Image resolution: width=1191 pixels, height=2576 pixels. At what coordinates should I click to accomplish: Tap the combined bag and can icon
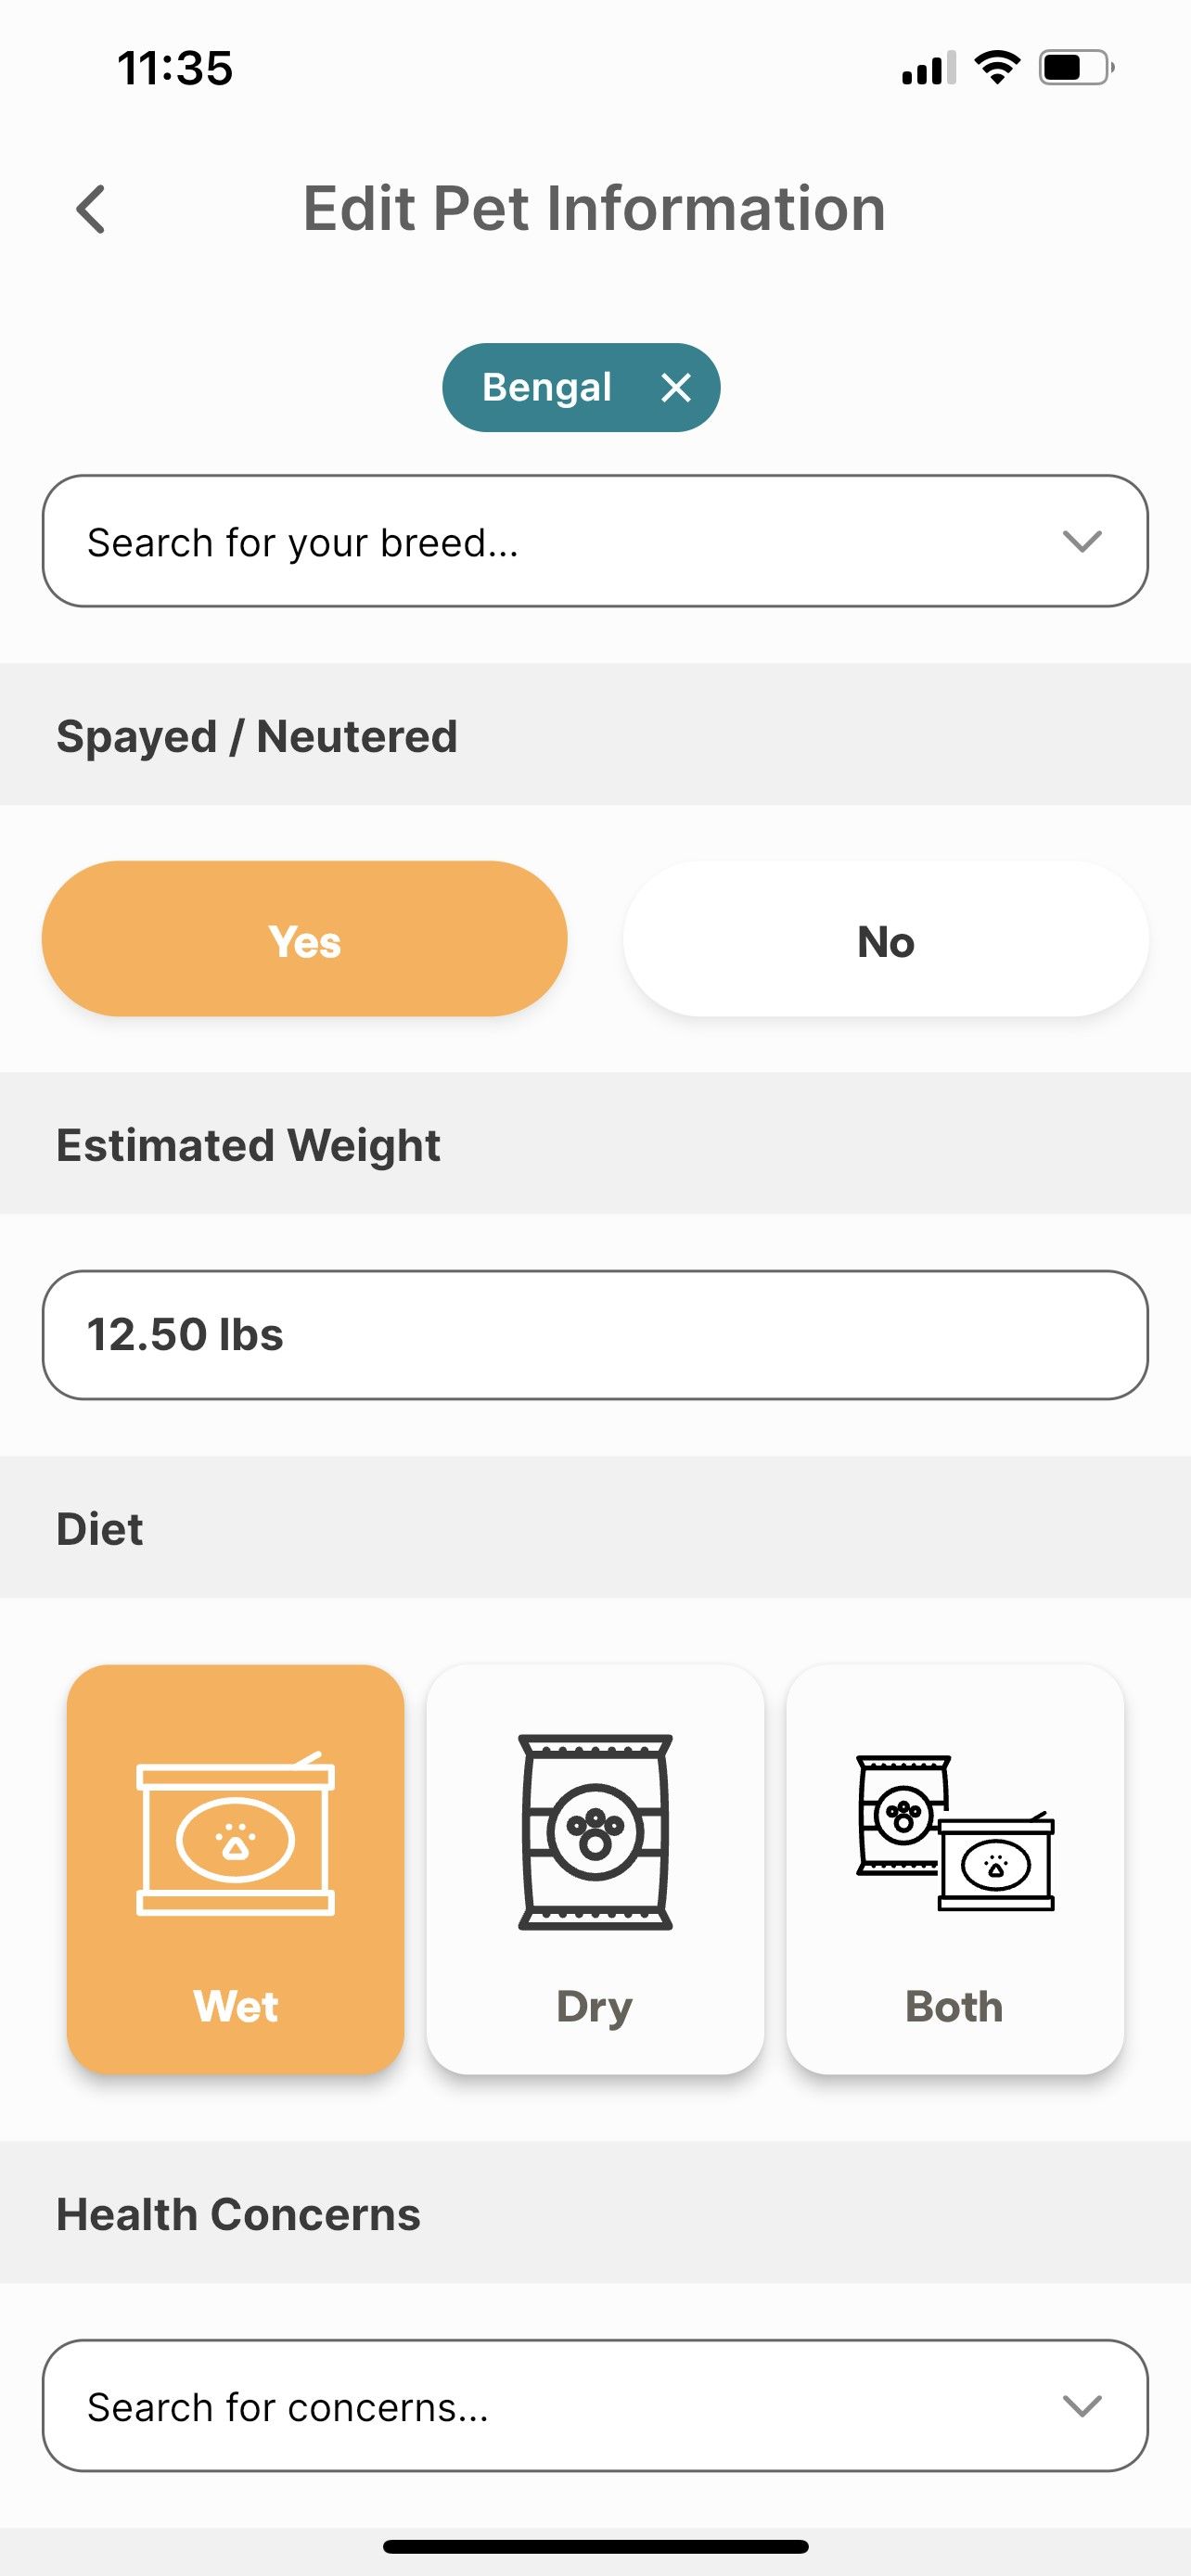955,1833
